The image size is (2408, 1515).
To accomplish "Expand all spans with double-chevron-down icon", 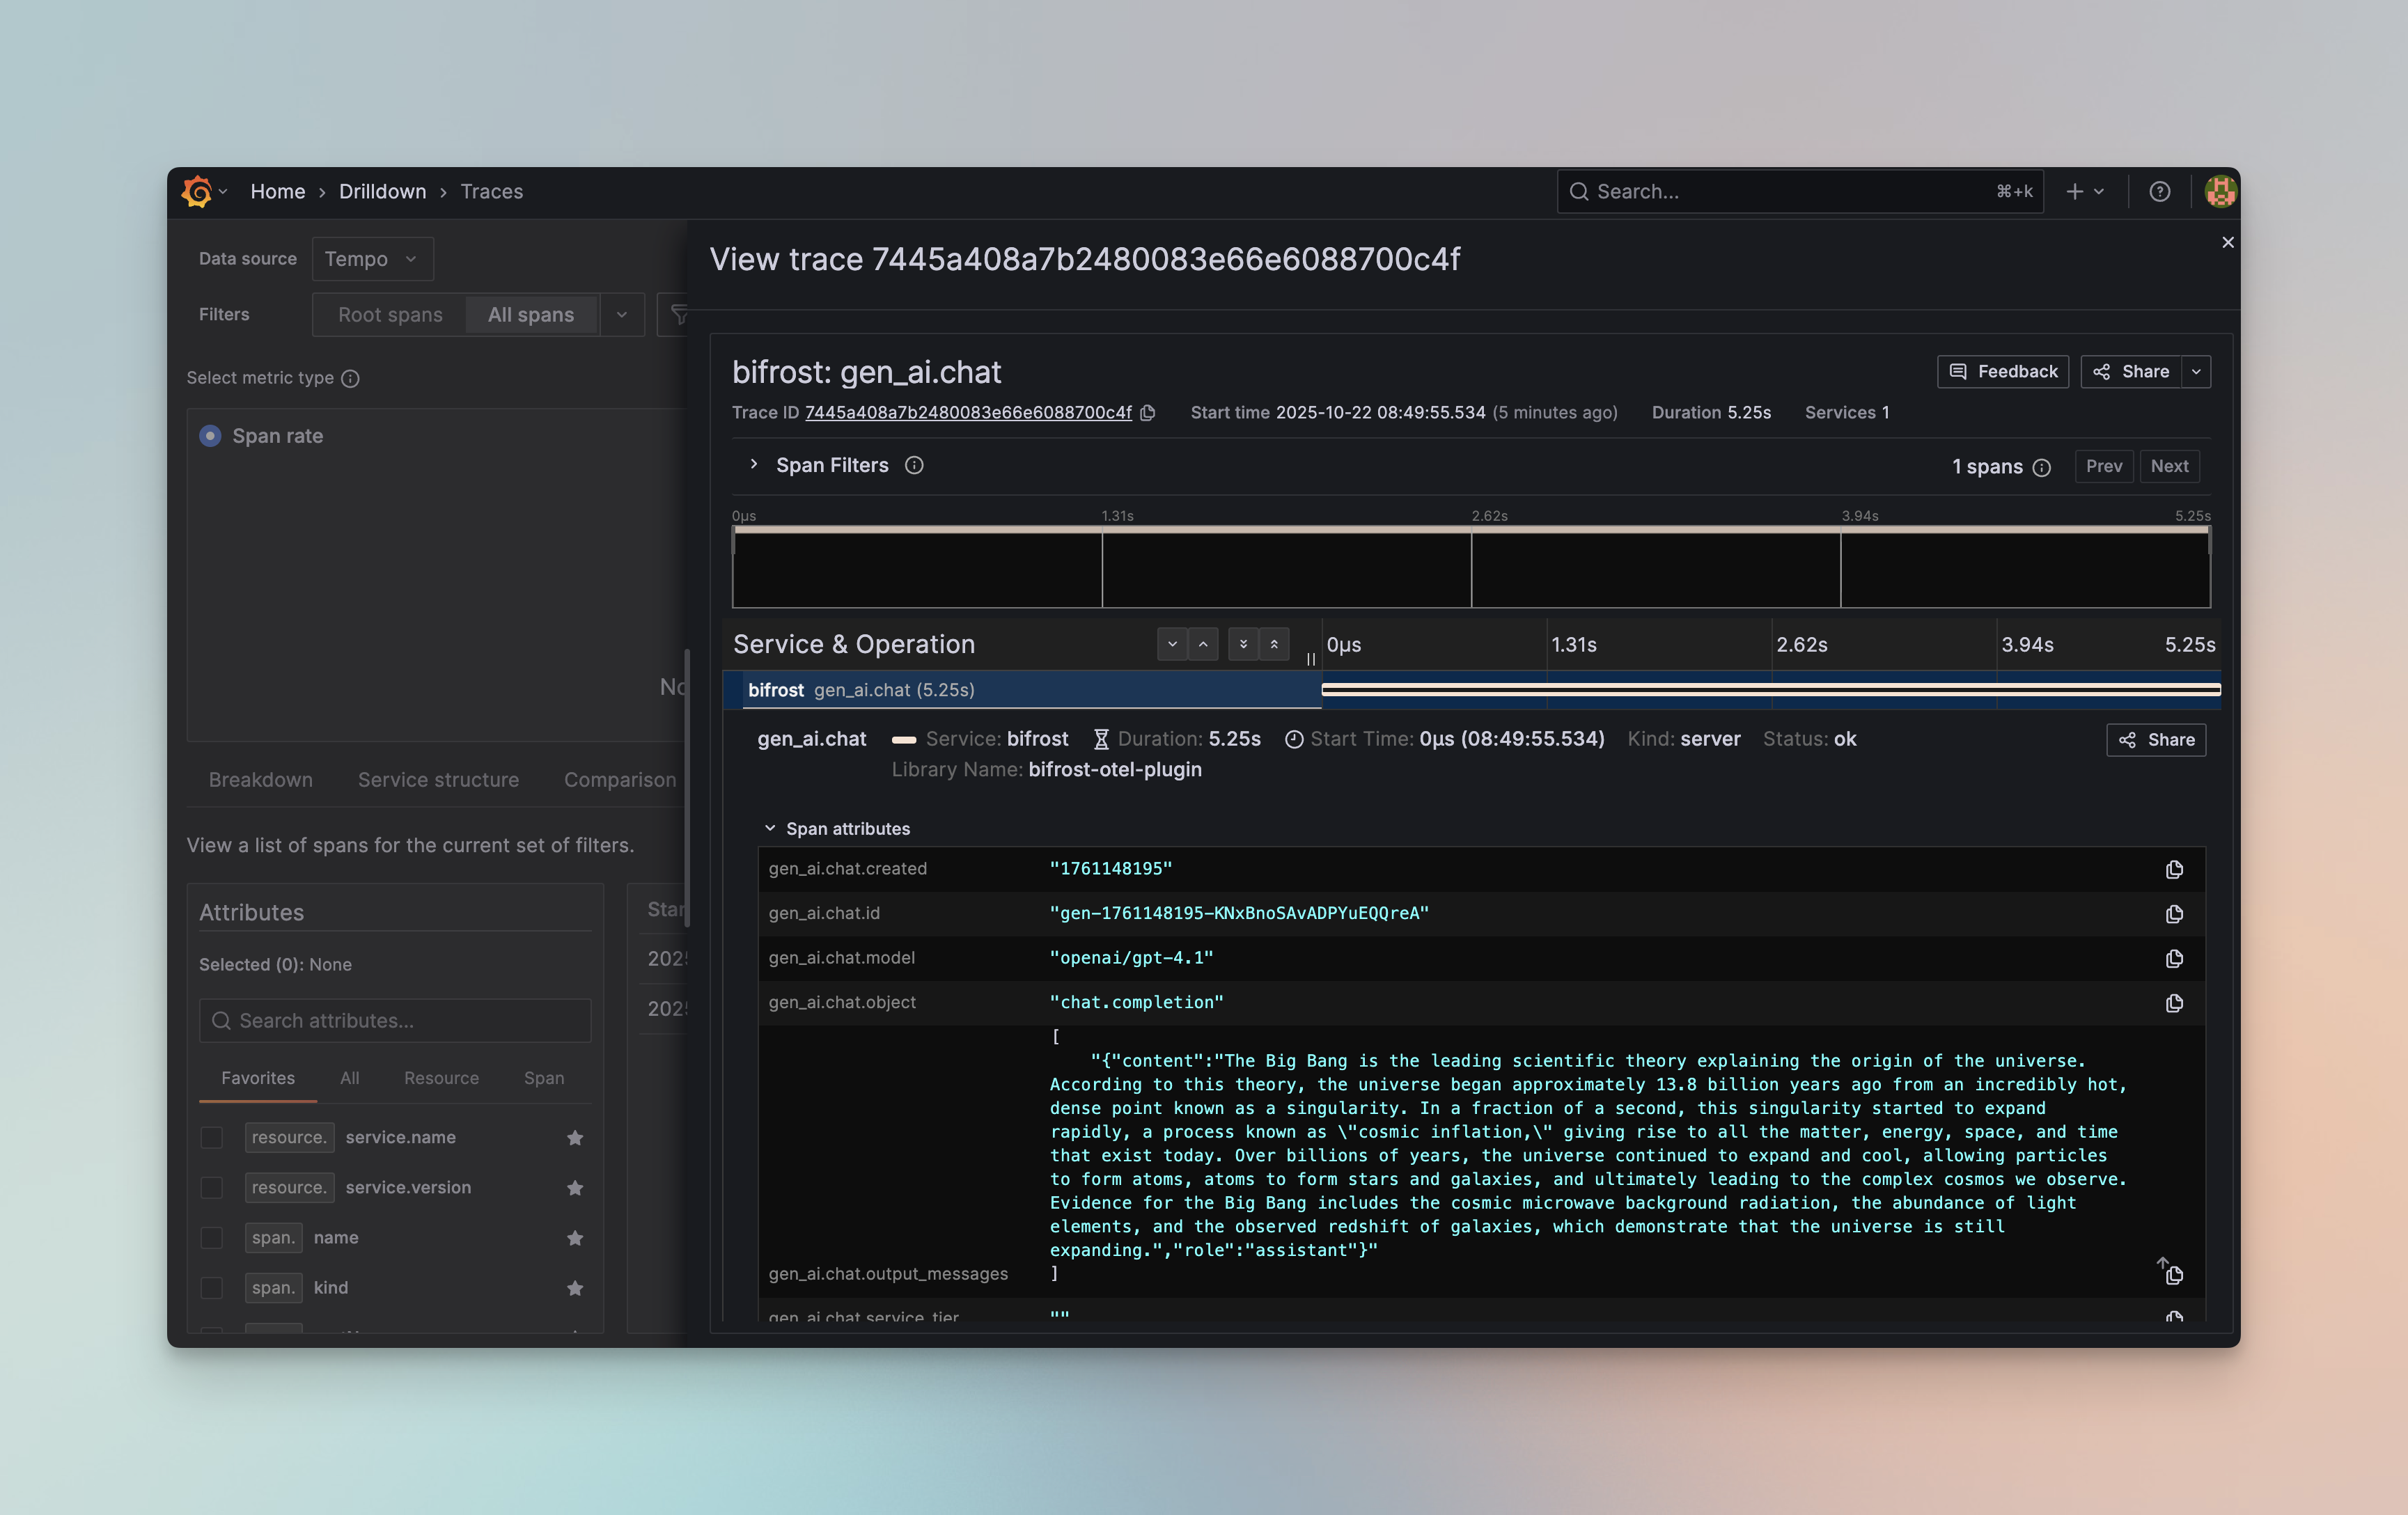I will pos(1243,644).
